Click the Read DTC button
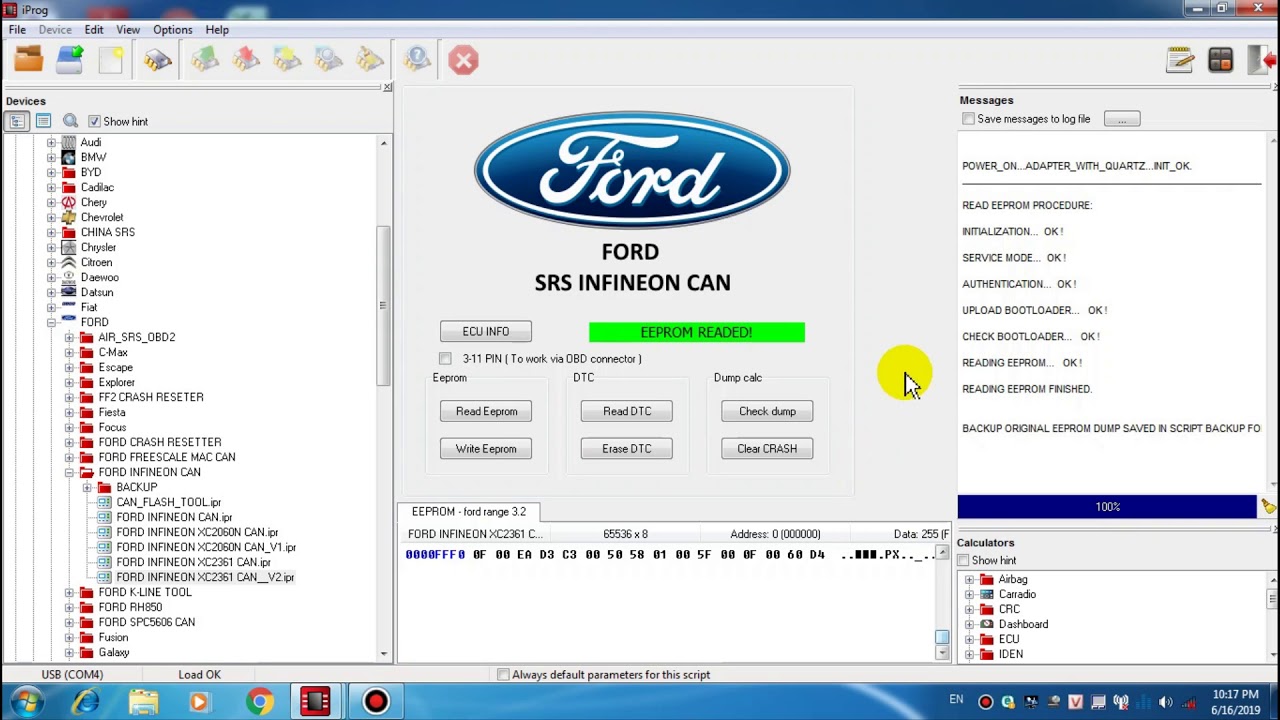This screenshot has width=1280, height=720. pyautogui.click(x=627, y=411)
